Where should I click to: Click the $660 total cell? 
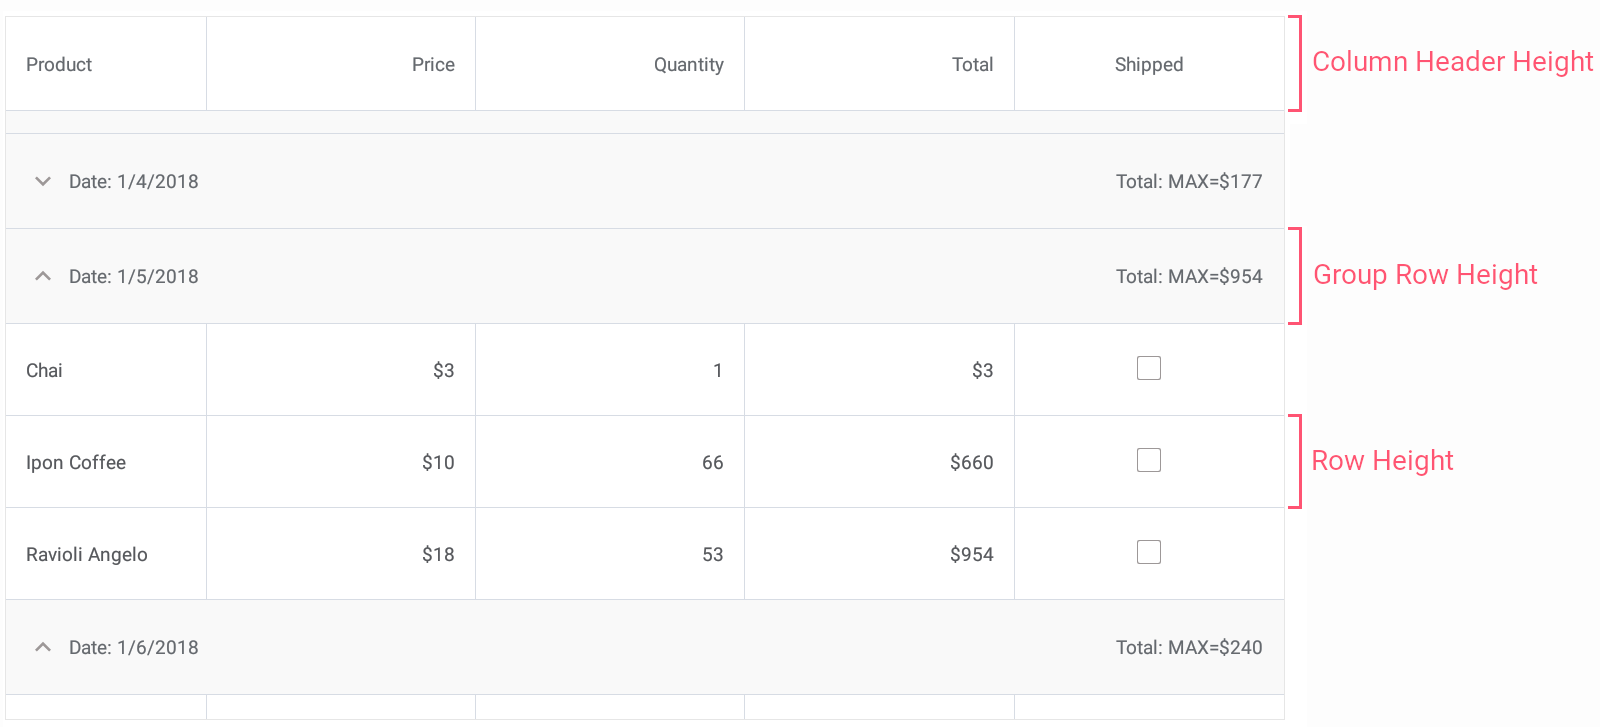(971, 463)
